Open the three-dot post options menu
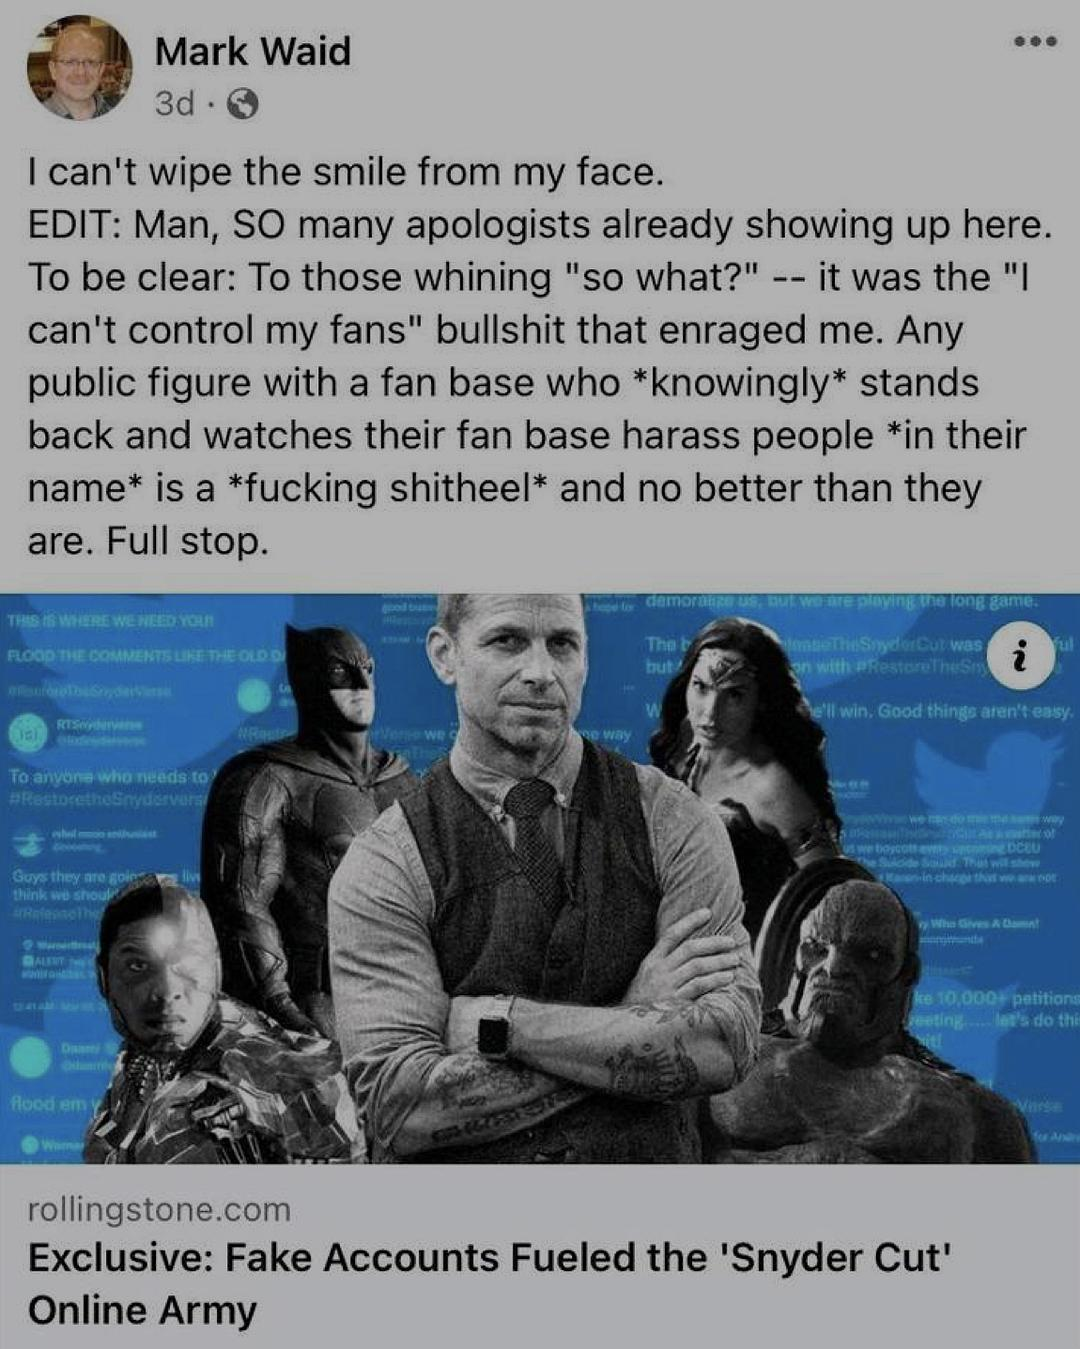The image size is (1080, 1349). 1034,43
